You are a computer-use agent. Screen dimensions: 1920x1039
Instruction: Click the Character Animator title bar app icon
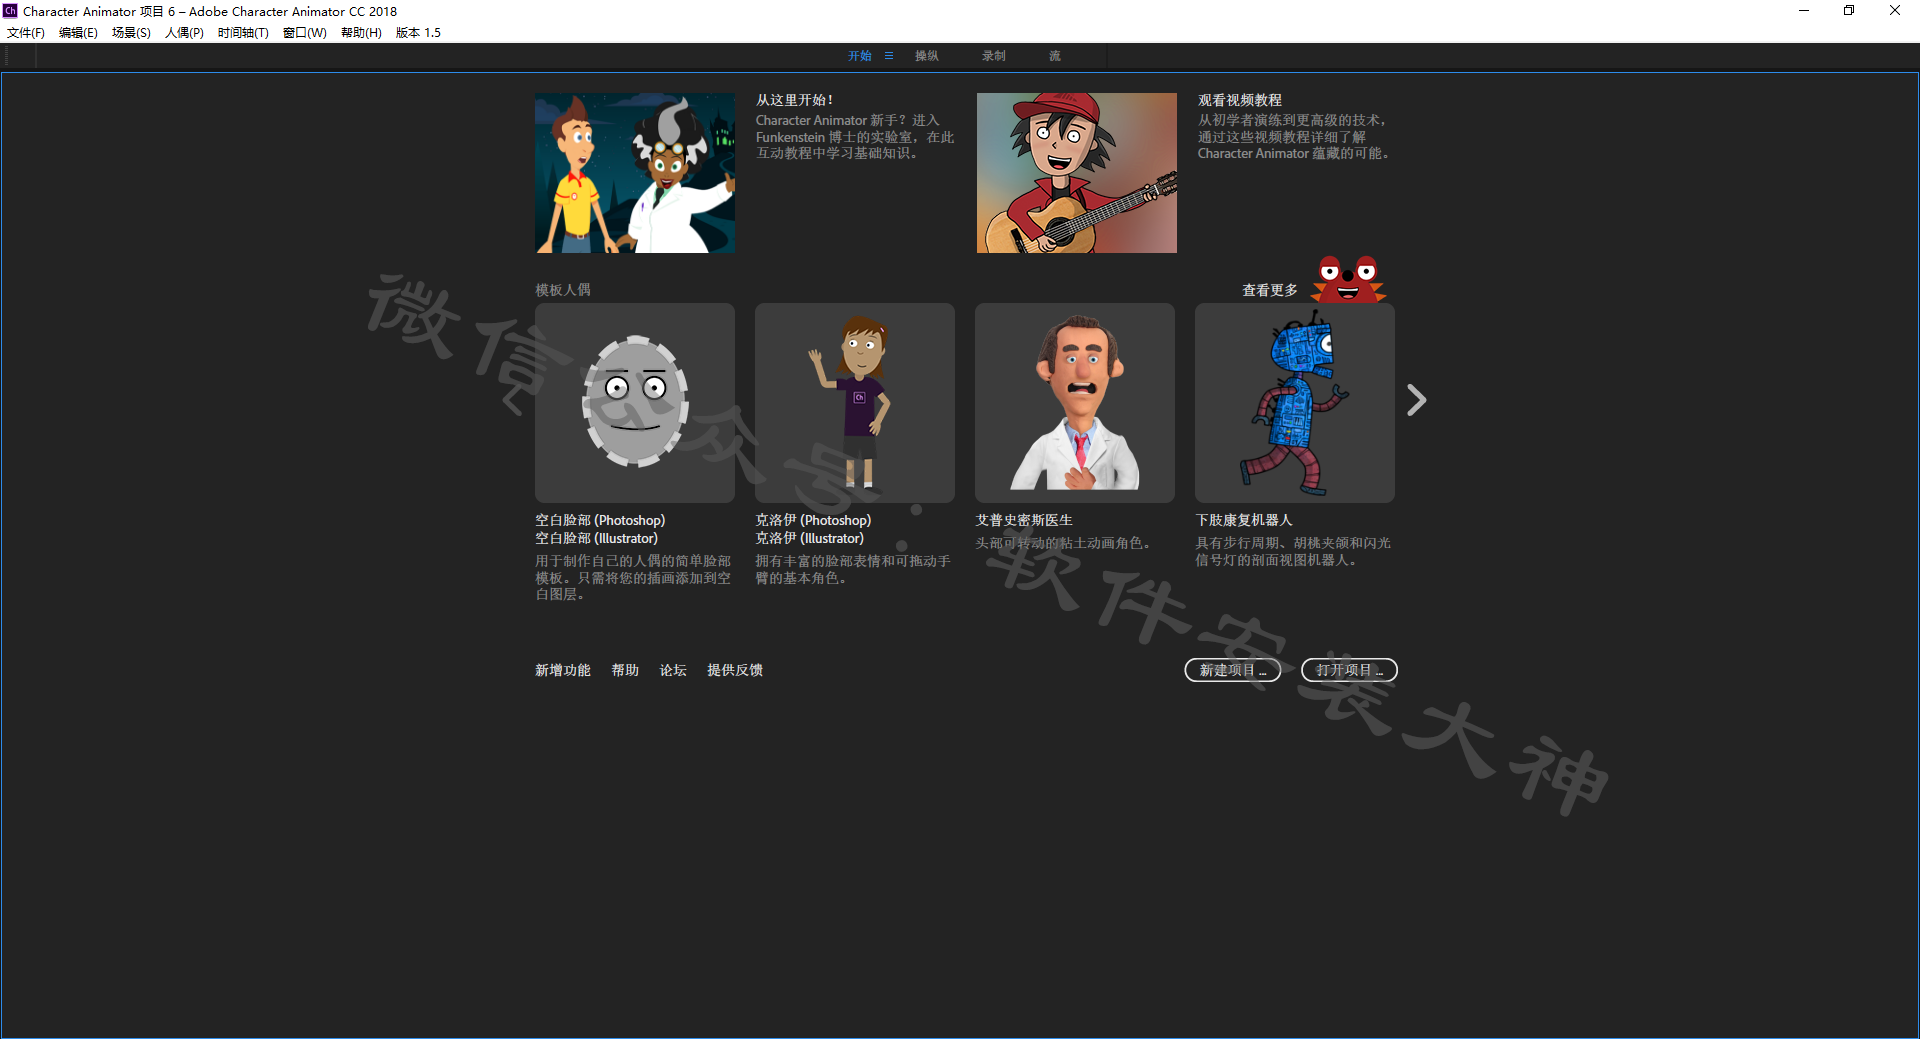coord(10,11)
